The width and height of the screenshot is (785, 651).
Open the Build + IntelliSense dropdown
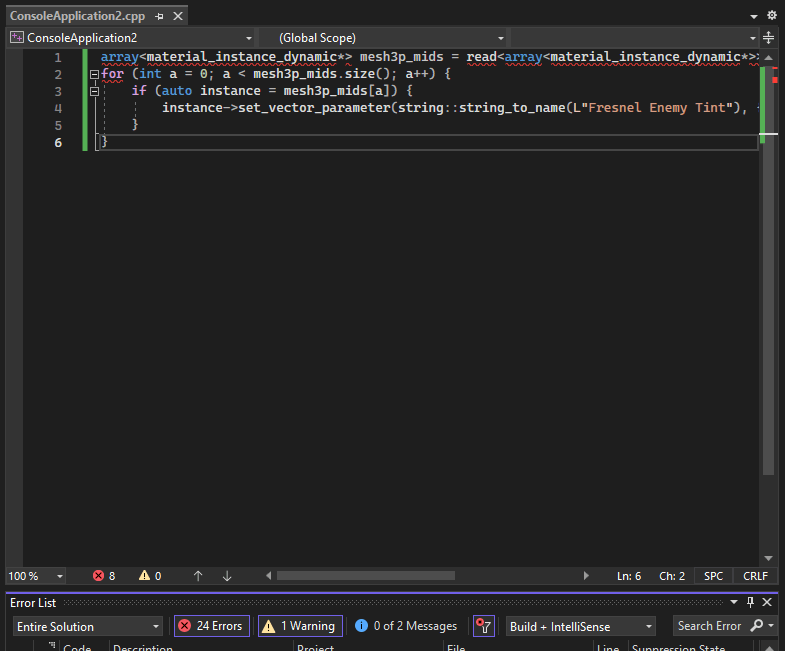(581, 626)
